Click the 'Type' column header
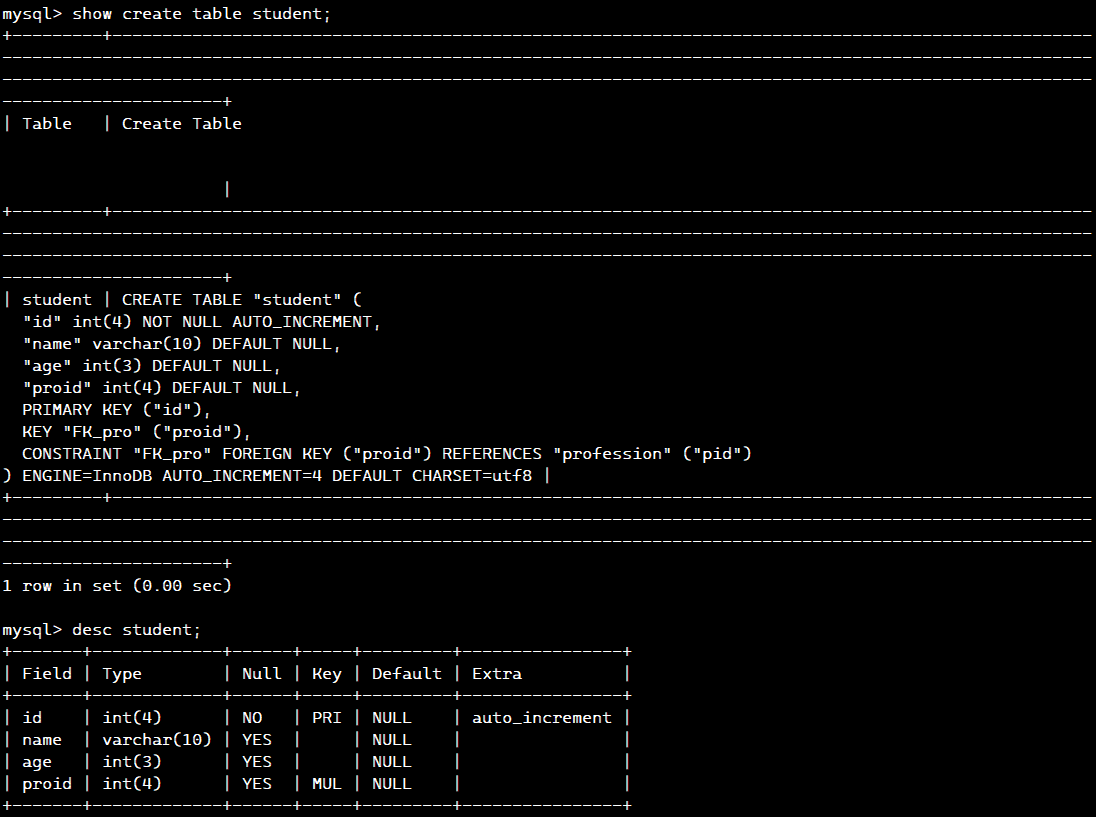 pyautogui.click(x=122, y=674)
